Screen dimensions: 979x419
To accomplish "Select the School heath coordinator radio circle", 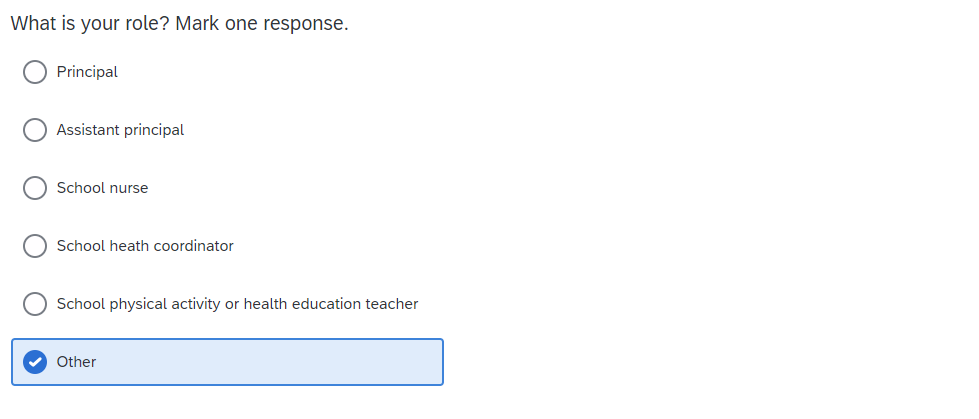I will pyautogui.click(x=35, y=246).
